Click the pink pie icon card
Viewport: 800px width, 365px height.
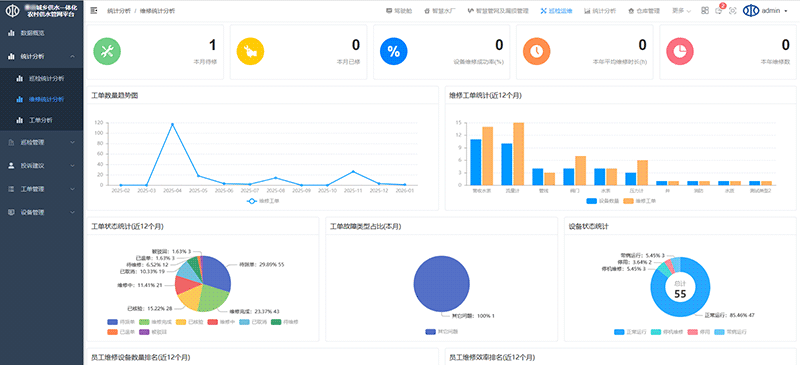click(x=680, y=51)
